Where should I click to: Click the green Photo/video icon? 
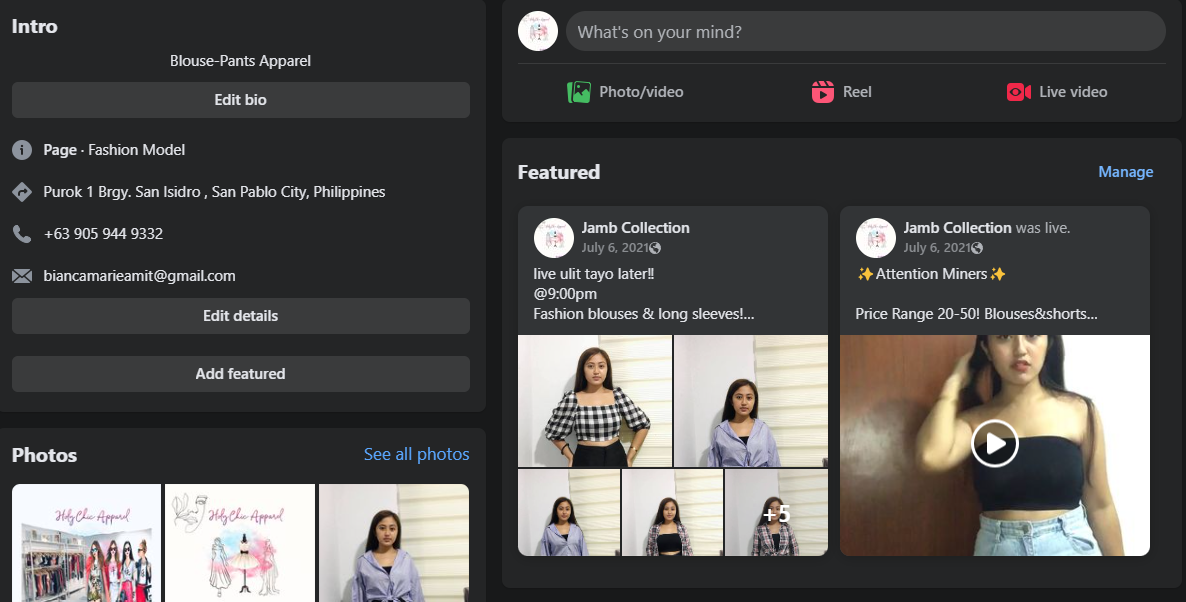(579, 92)
